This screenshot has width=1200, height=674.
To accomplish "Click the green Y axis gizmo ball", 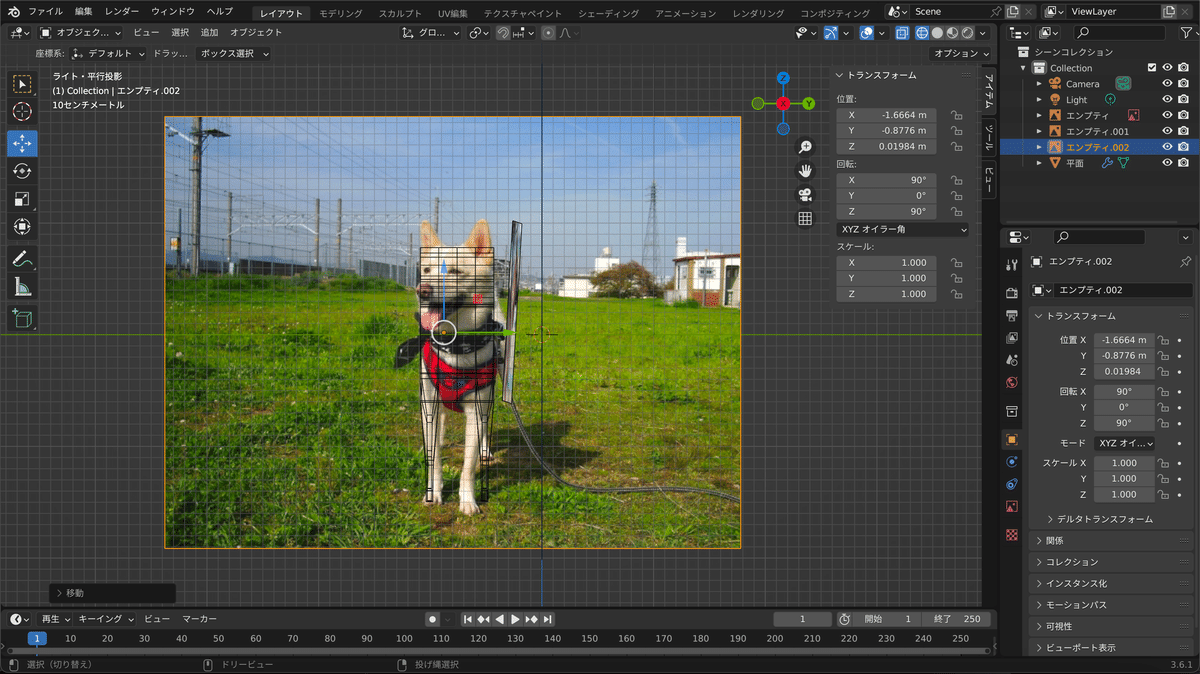I will [x=809, y=103].
